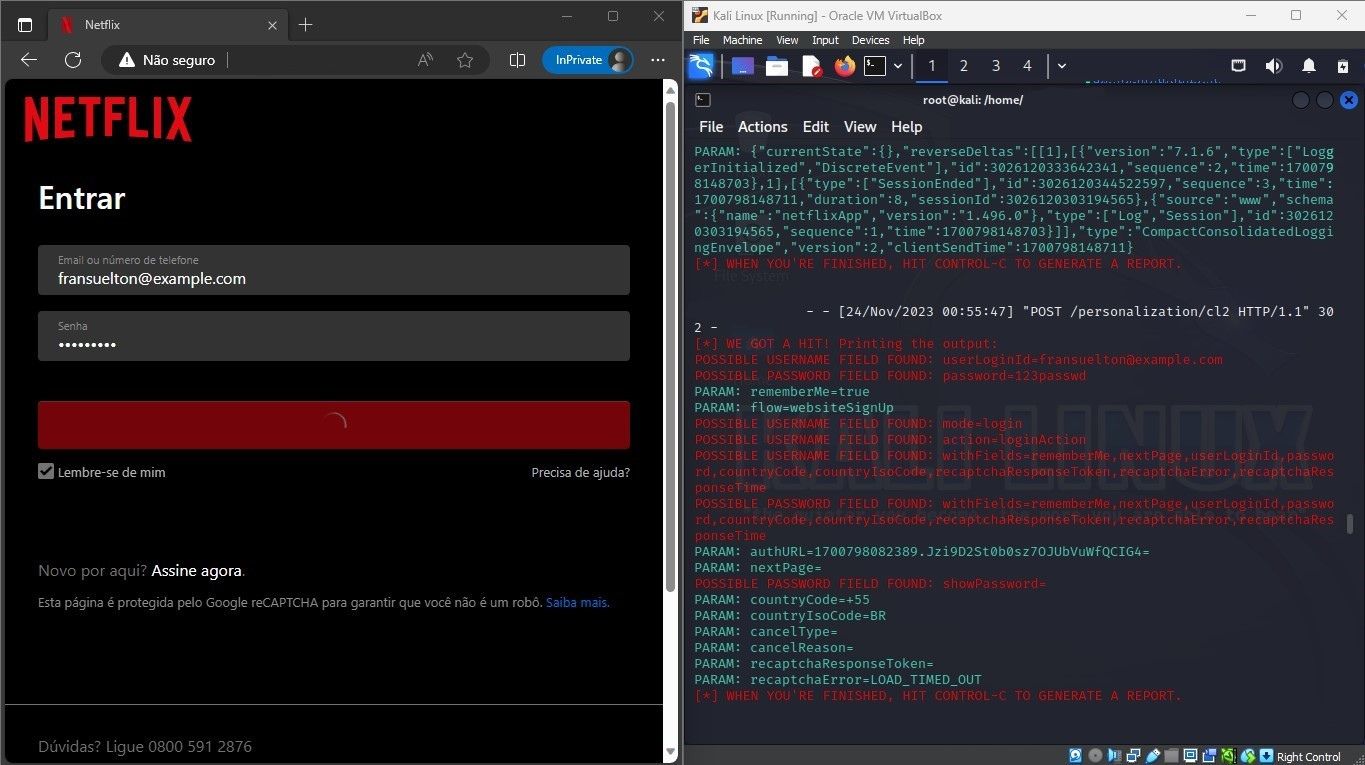Refresh the Netflix page in Edge
This screenshot has height=765, width=1365.
(x=73, y=60)
